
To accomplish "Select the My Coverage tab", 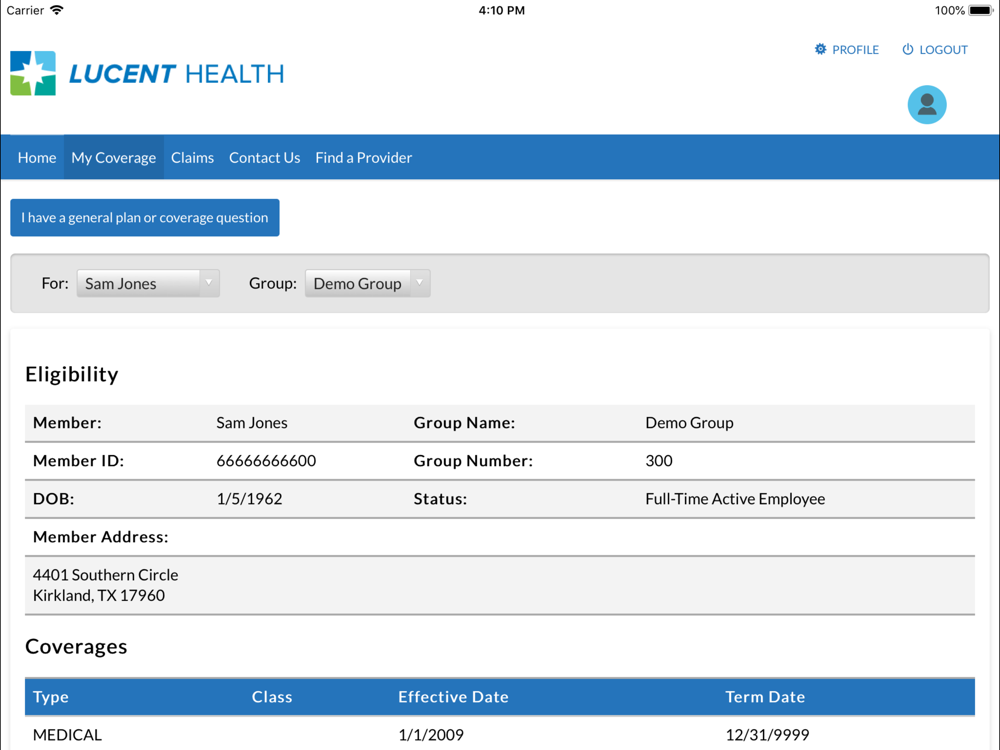I will pyautogui.click(x=114, y=158).
